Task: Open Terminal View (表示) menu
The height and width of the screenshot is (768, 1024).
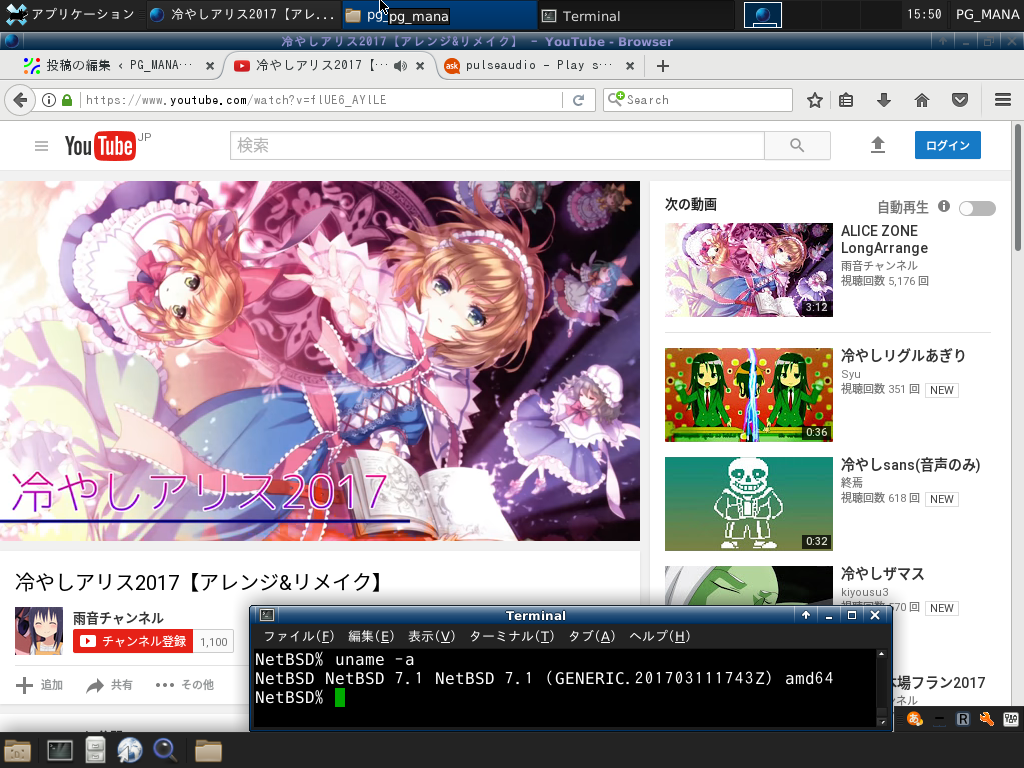Action: click(431, 636)
